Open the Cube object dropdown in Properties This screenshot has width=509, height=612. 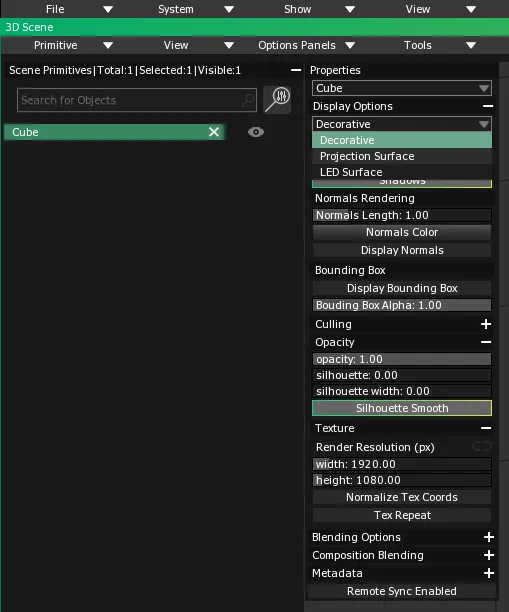coord(402,88)
